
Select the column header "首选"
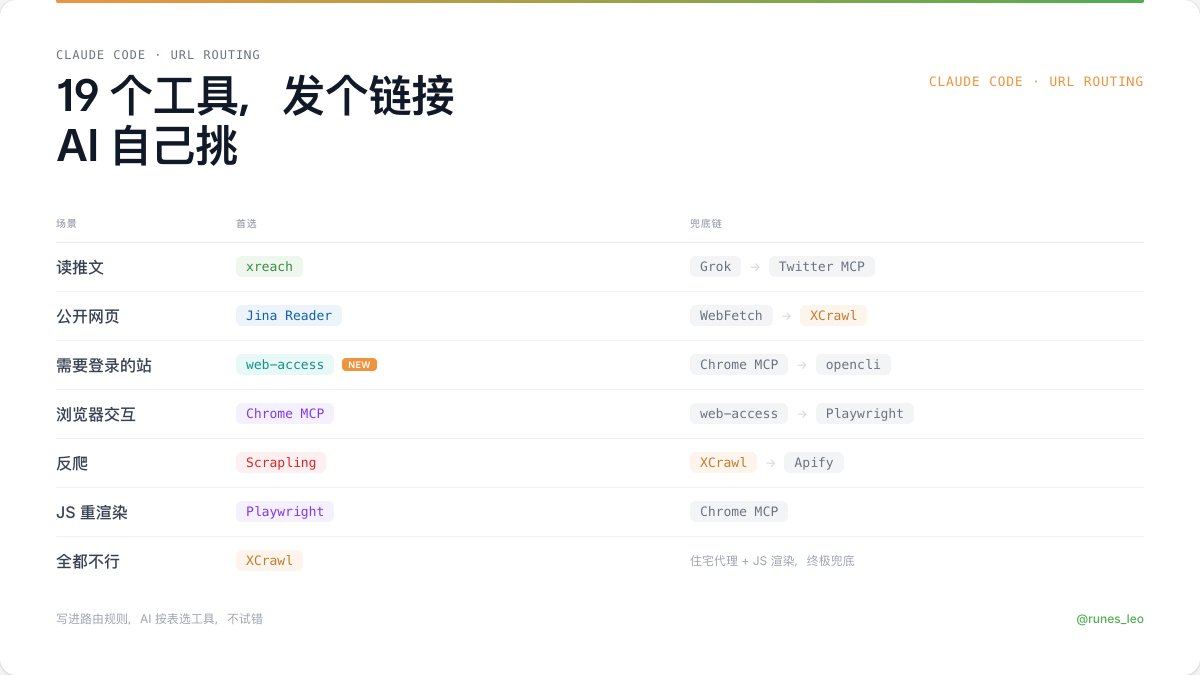point(246,223)
